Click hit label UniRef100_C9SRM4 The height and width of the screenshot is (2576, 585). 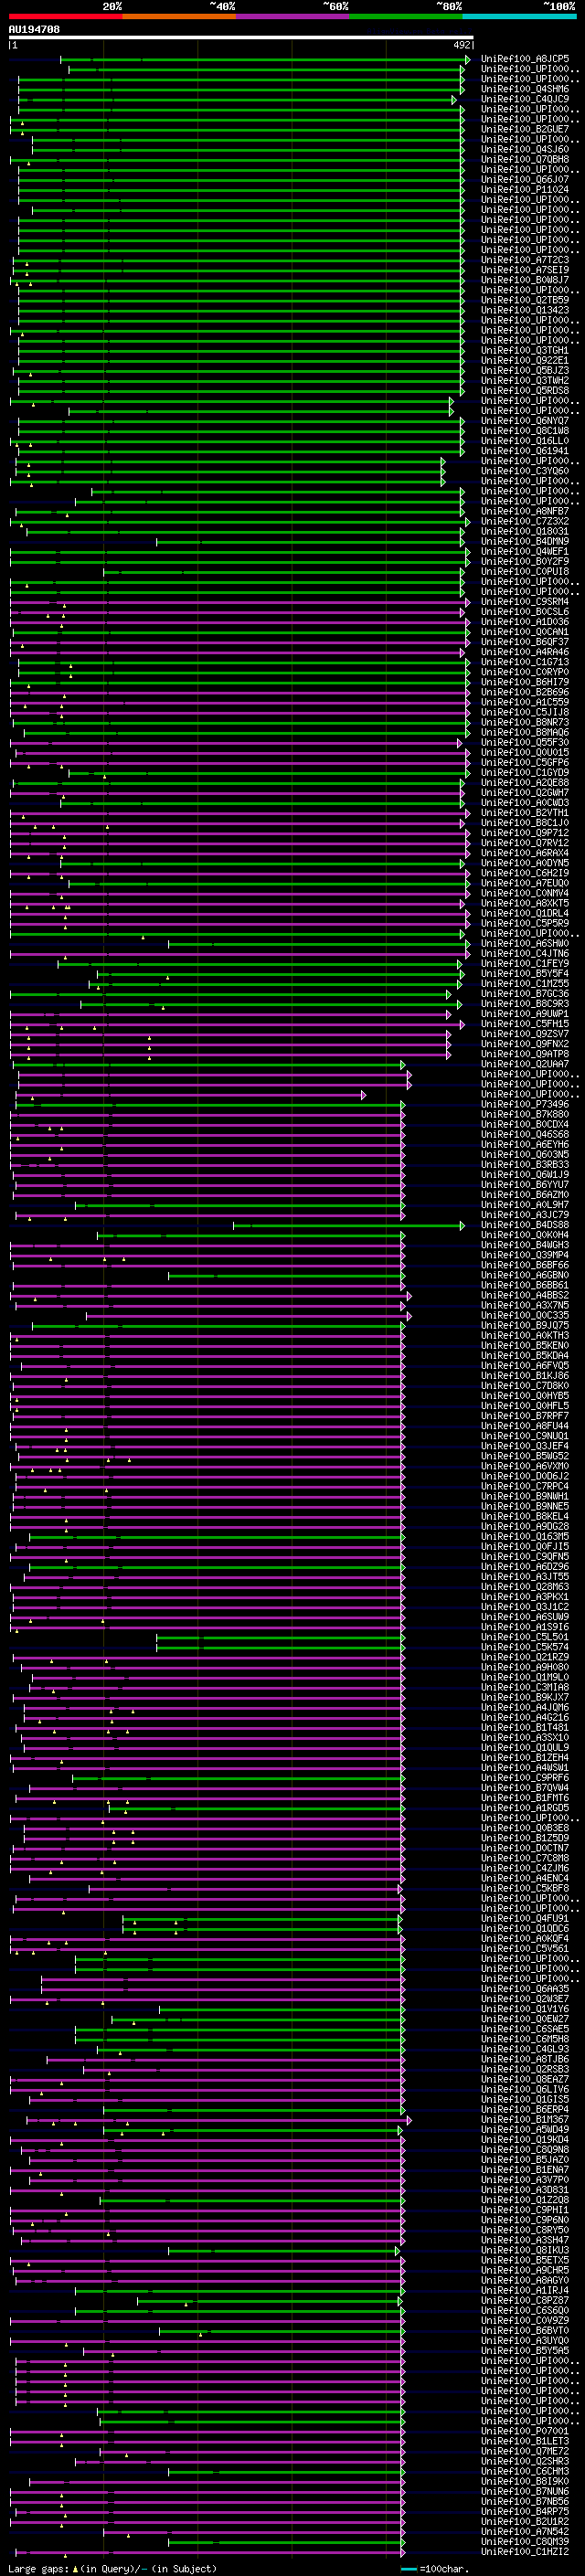coord(525,602)
